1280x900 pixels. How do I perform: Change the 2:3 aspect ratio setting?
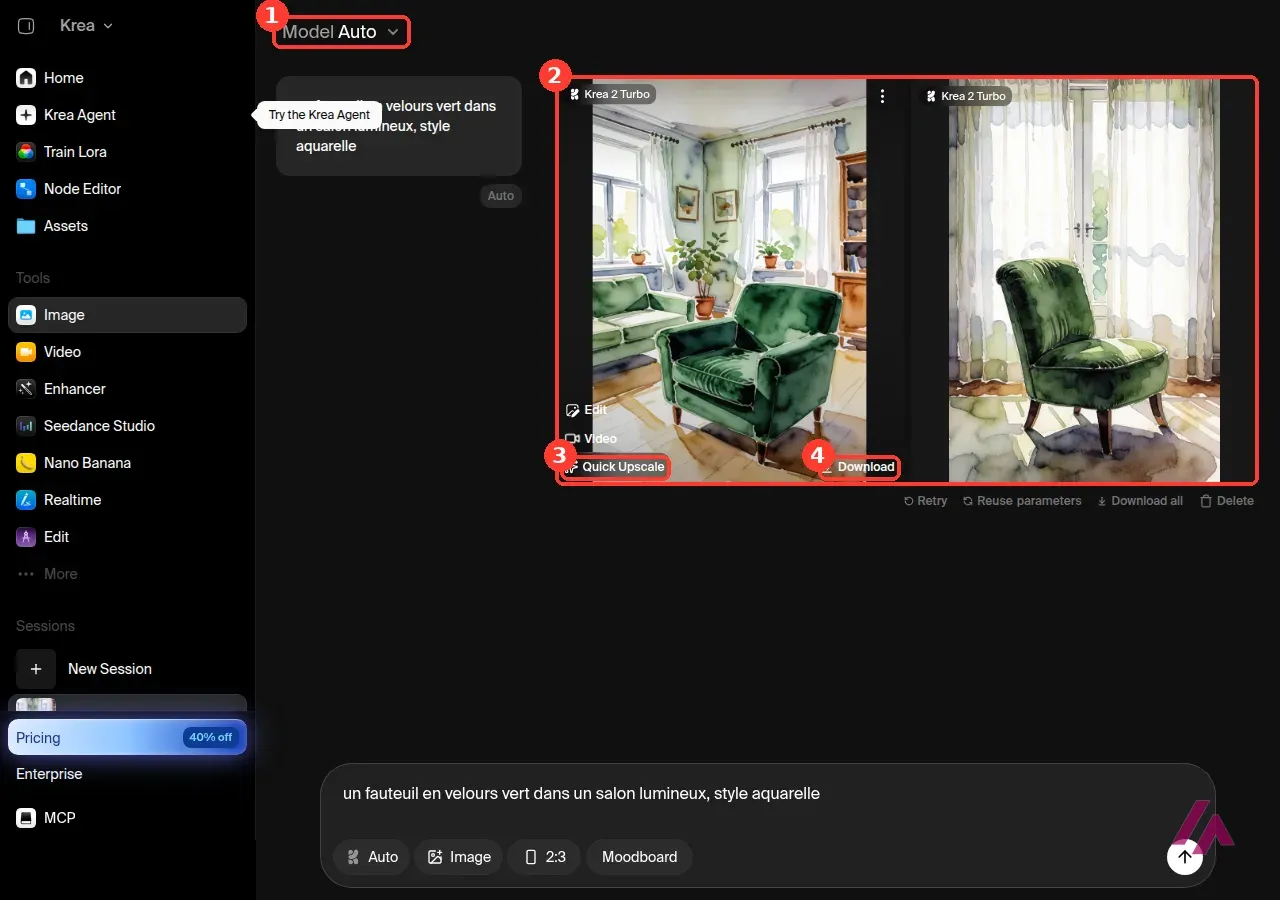pyautogui.click(x=544, y=857)
